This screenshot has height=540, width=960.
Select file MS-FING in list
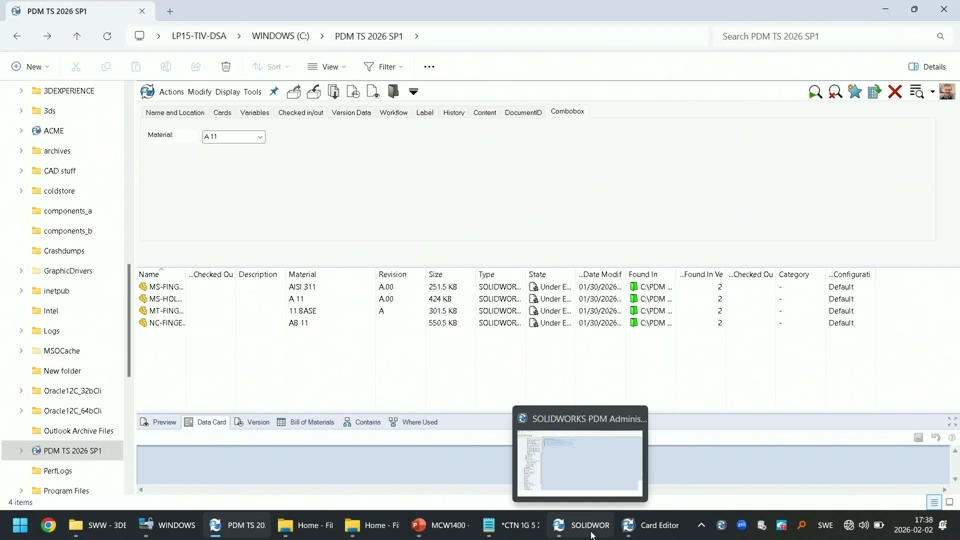[x=161, y=287]
